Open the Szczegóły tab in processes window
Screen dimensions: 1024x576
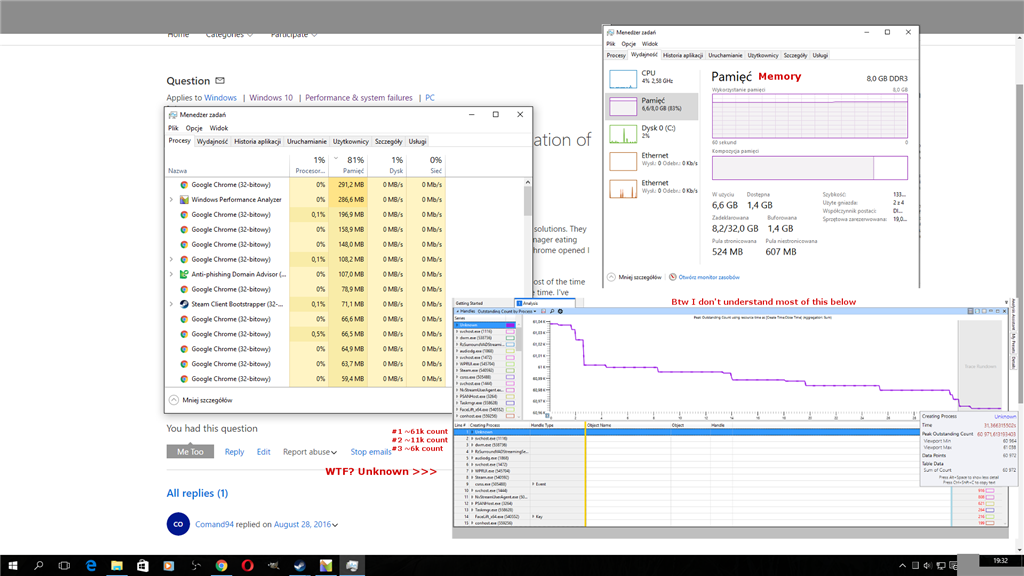[x=389, y=142]
